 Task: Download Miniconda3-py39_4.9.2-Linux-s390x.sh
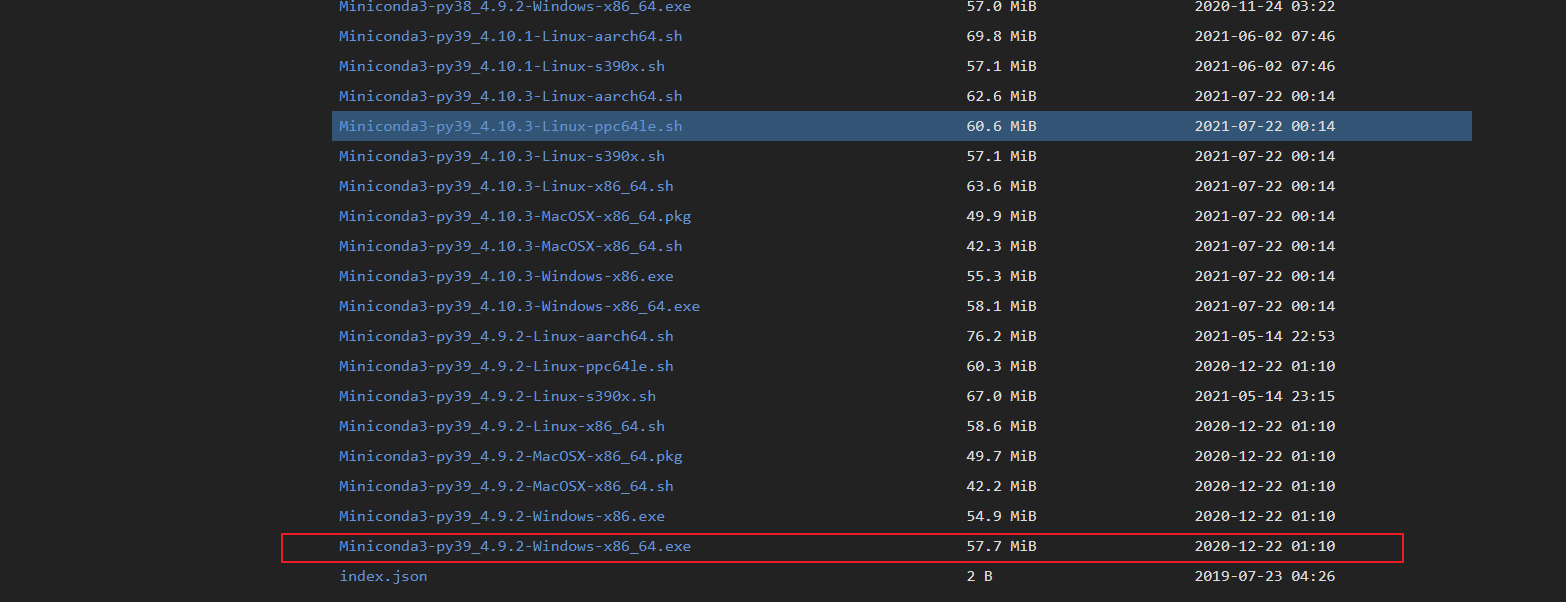tap(498, 396)
